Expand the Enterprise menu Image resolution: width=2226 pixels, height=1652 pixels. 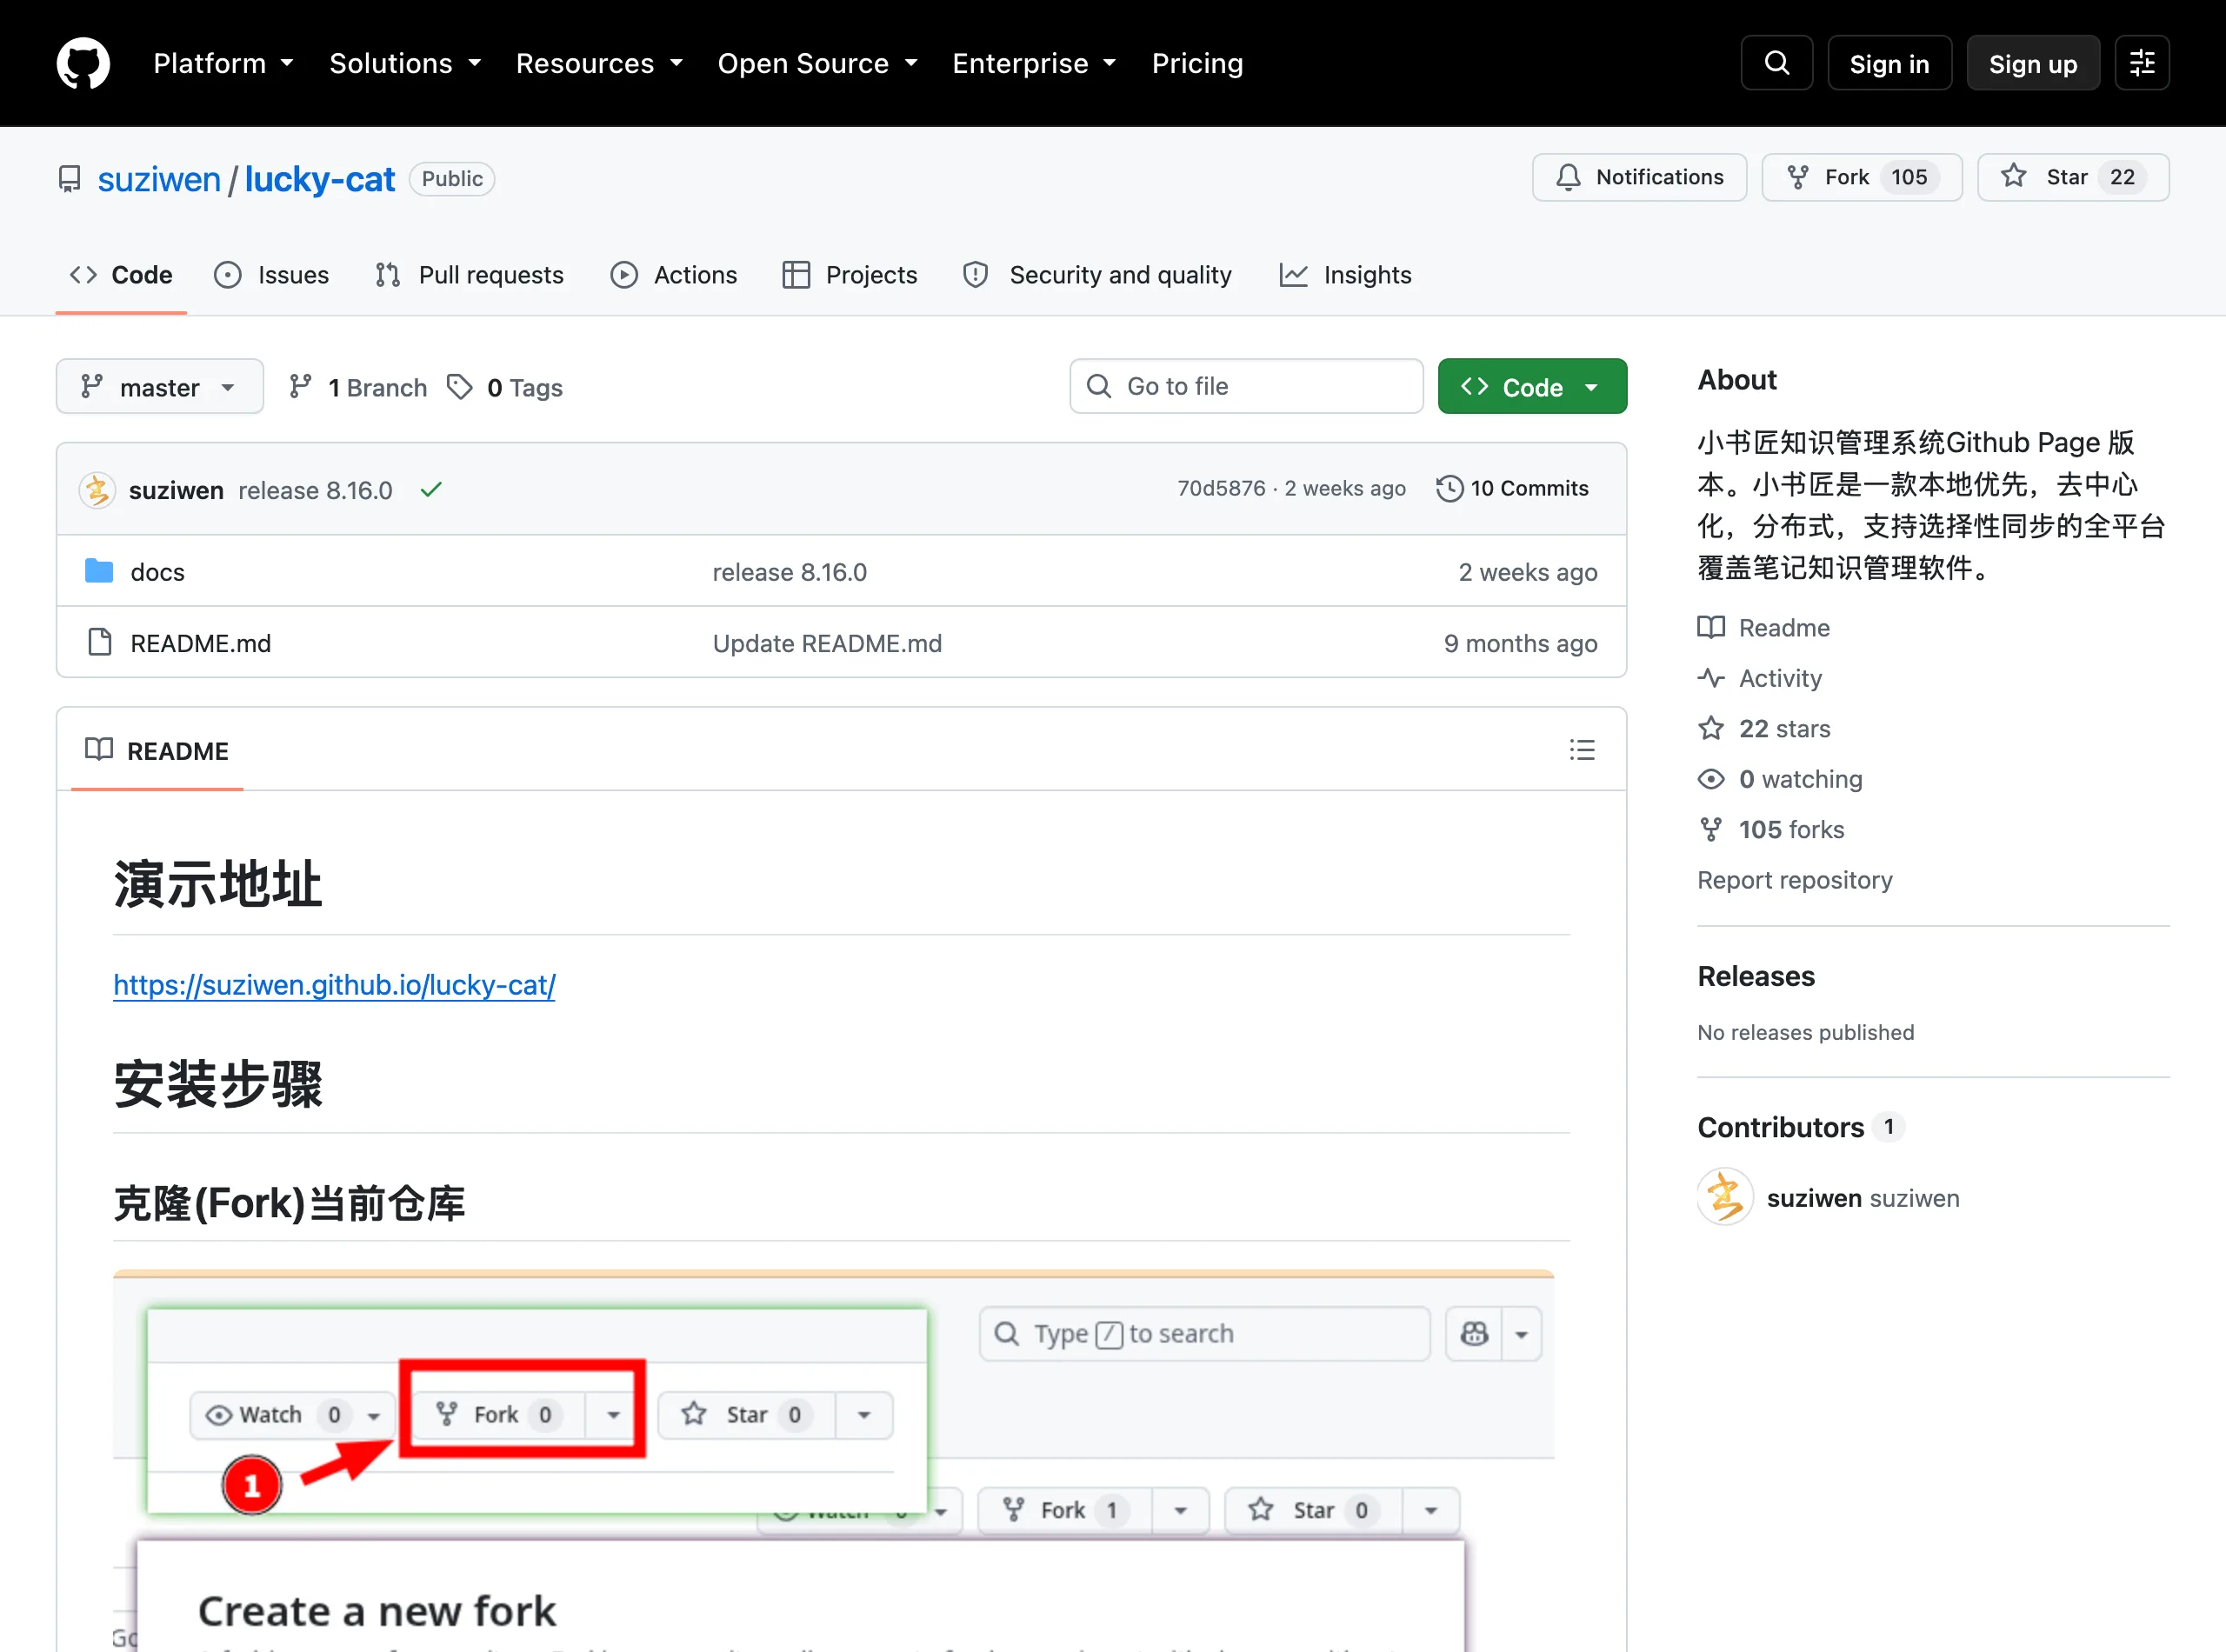pyautogui.click(x=1034, y=63)
